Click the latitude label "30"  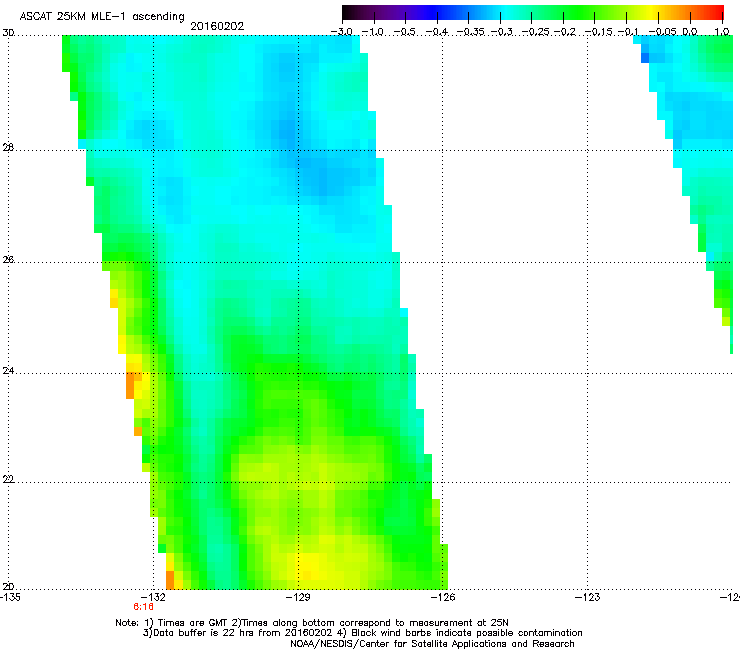point(8,33)
